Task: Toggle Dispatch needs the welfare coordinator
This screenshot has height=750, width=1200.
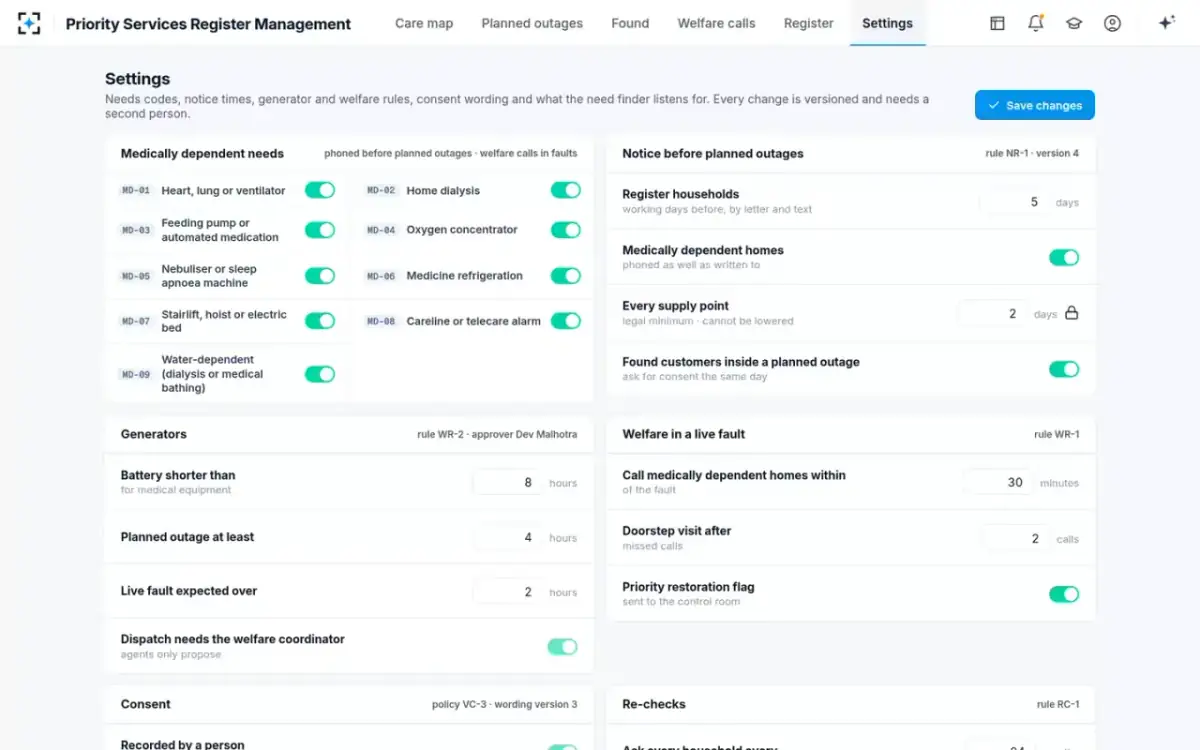Action: click(562, 647)
